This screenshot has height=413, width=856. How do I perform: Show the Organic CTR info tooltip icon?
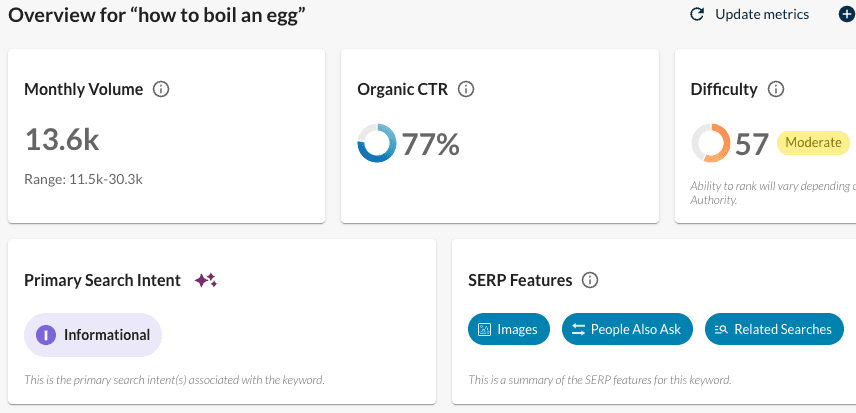click(465, 89)
